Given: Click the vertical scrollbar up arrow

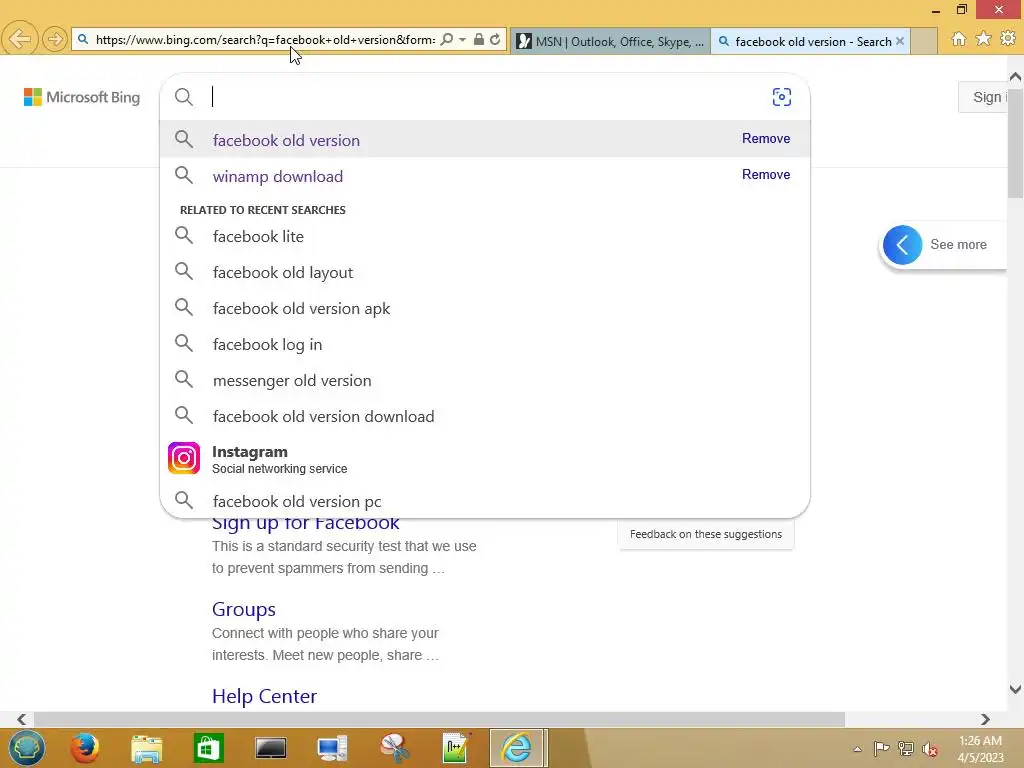Looking at the screenshot, I should (x=1016, y=76).
